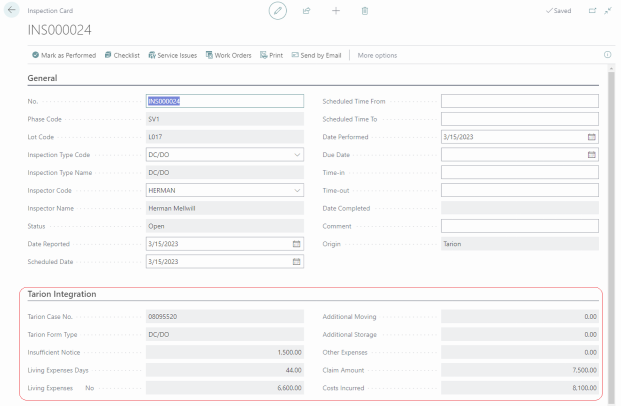Click Status value Open
The image size is (621, 406).
(225, 226)
